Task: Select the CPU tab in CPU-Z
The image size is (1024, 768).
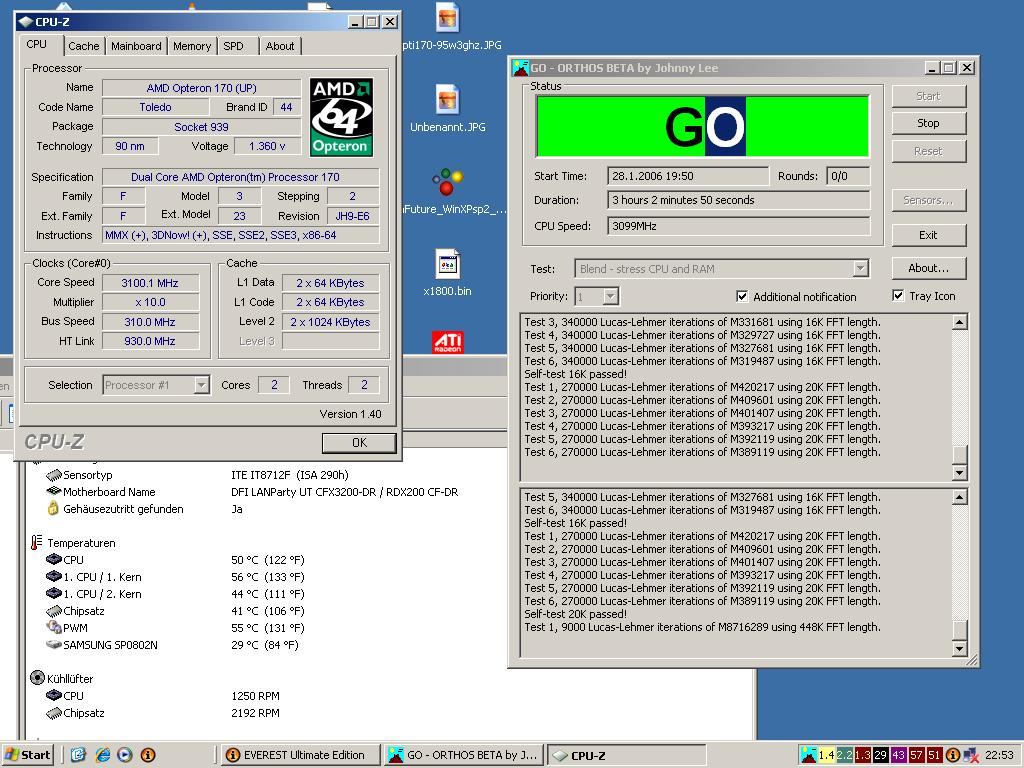Action: (37, 44)
